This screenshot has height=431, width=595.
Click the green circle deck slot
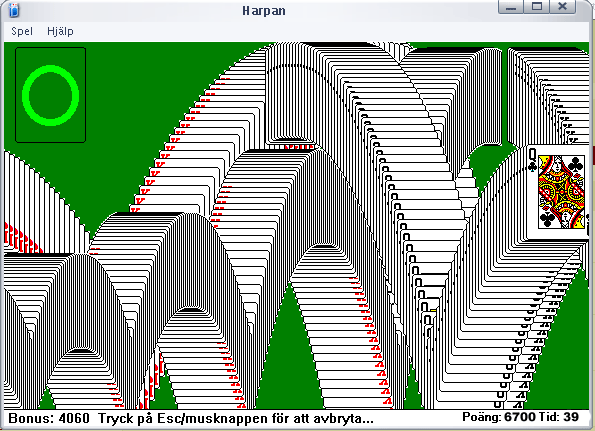50,95
